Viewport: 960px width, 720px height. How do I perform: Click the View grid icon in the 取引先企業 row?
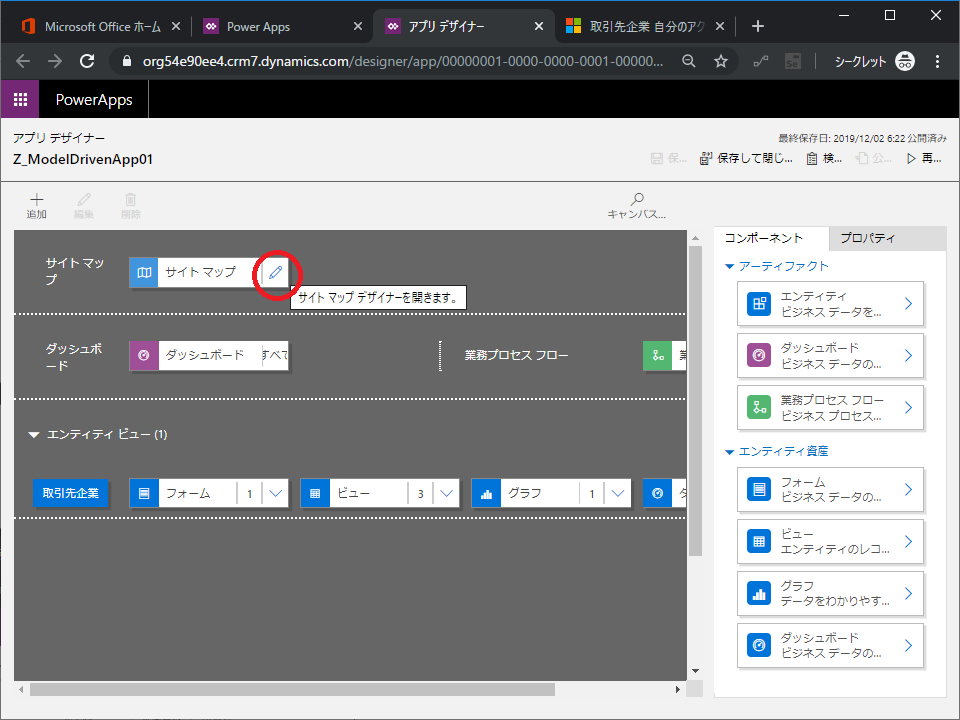[315, 493]
